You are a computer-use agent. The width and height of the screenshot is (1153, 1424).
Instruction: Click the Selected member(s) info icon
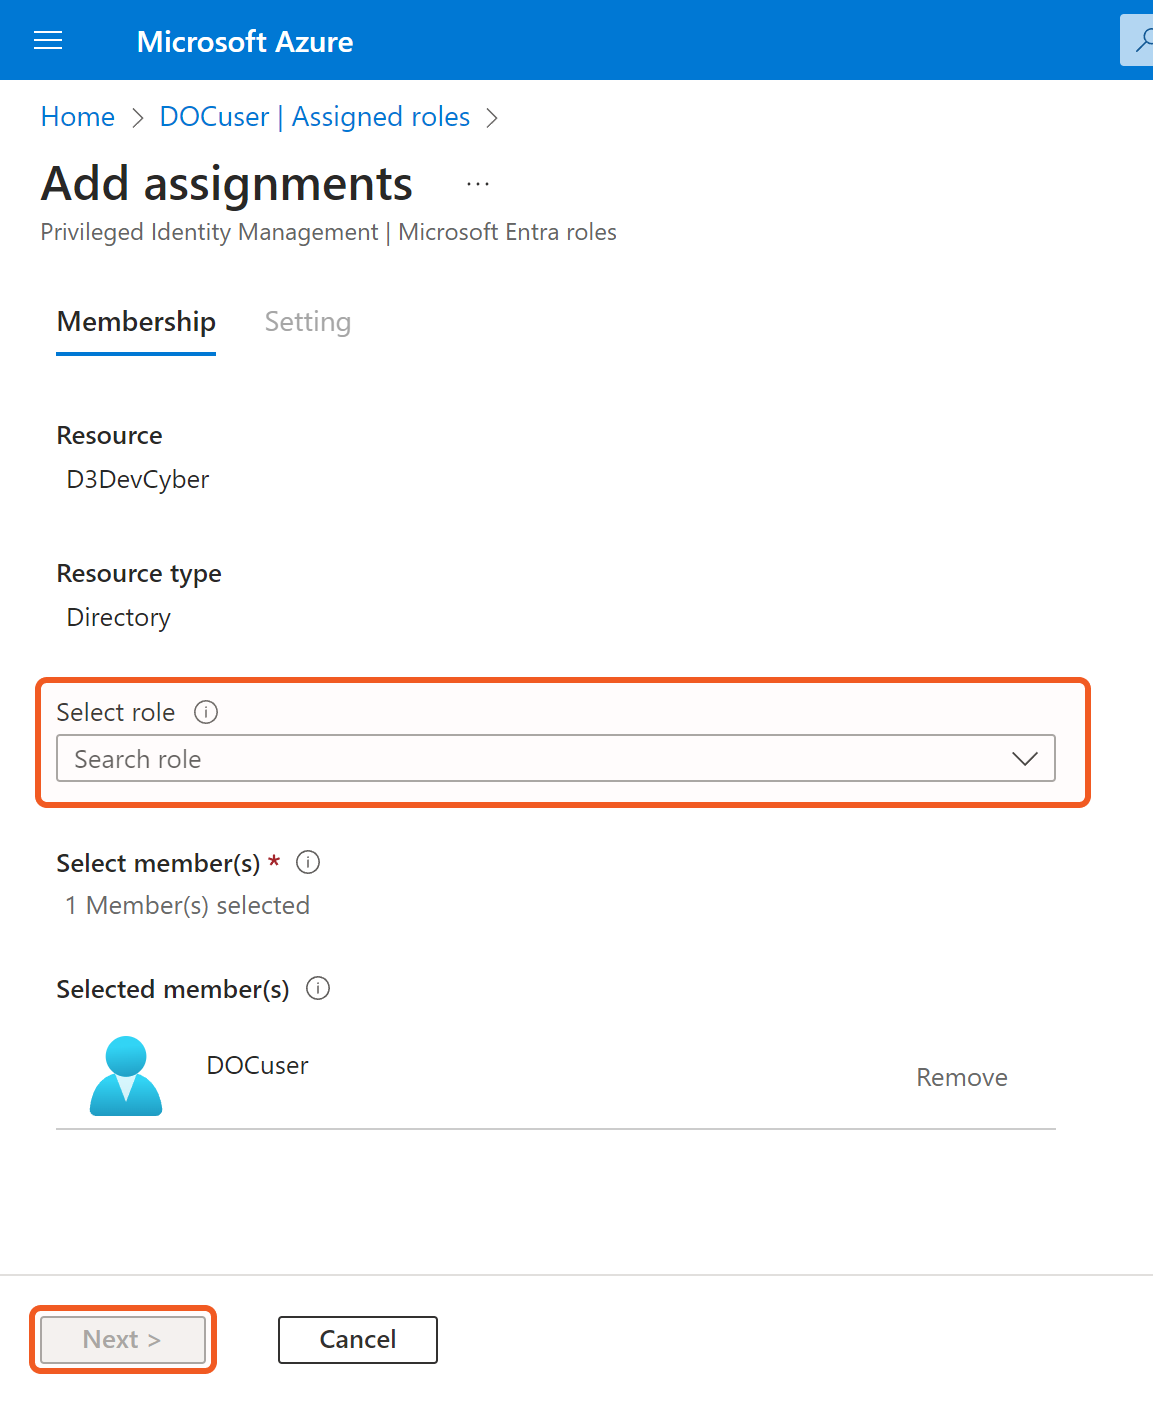coord(318,989)
